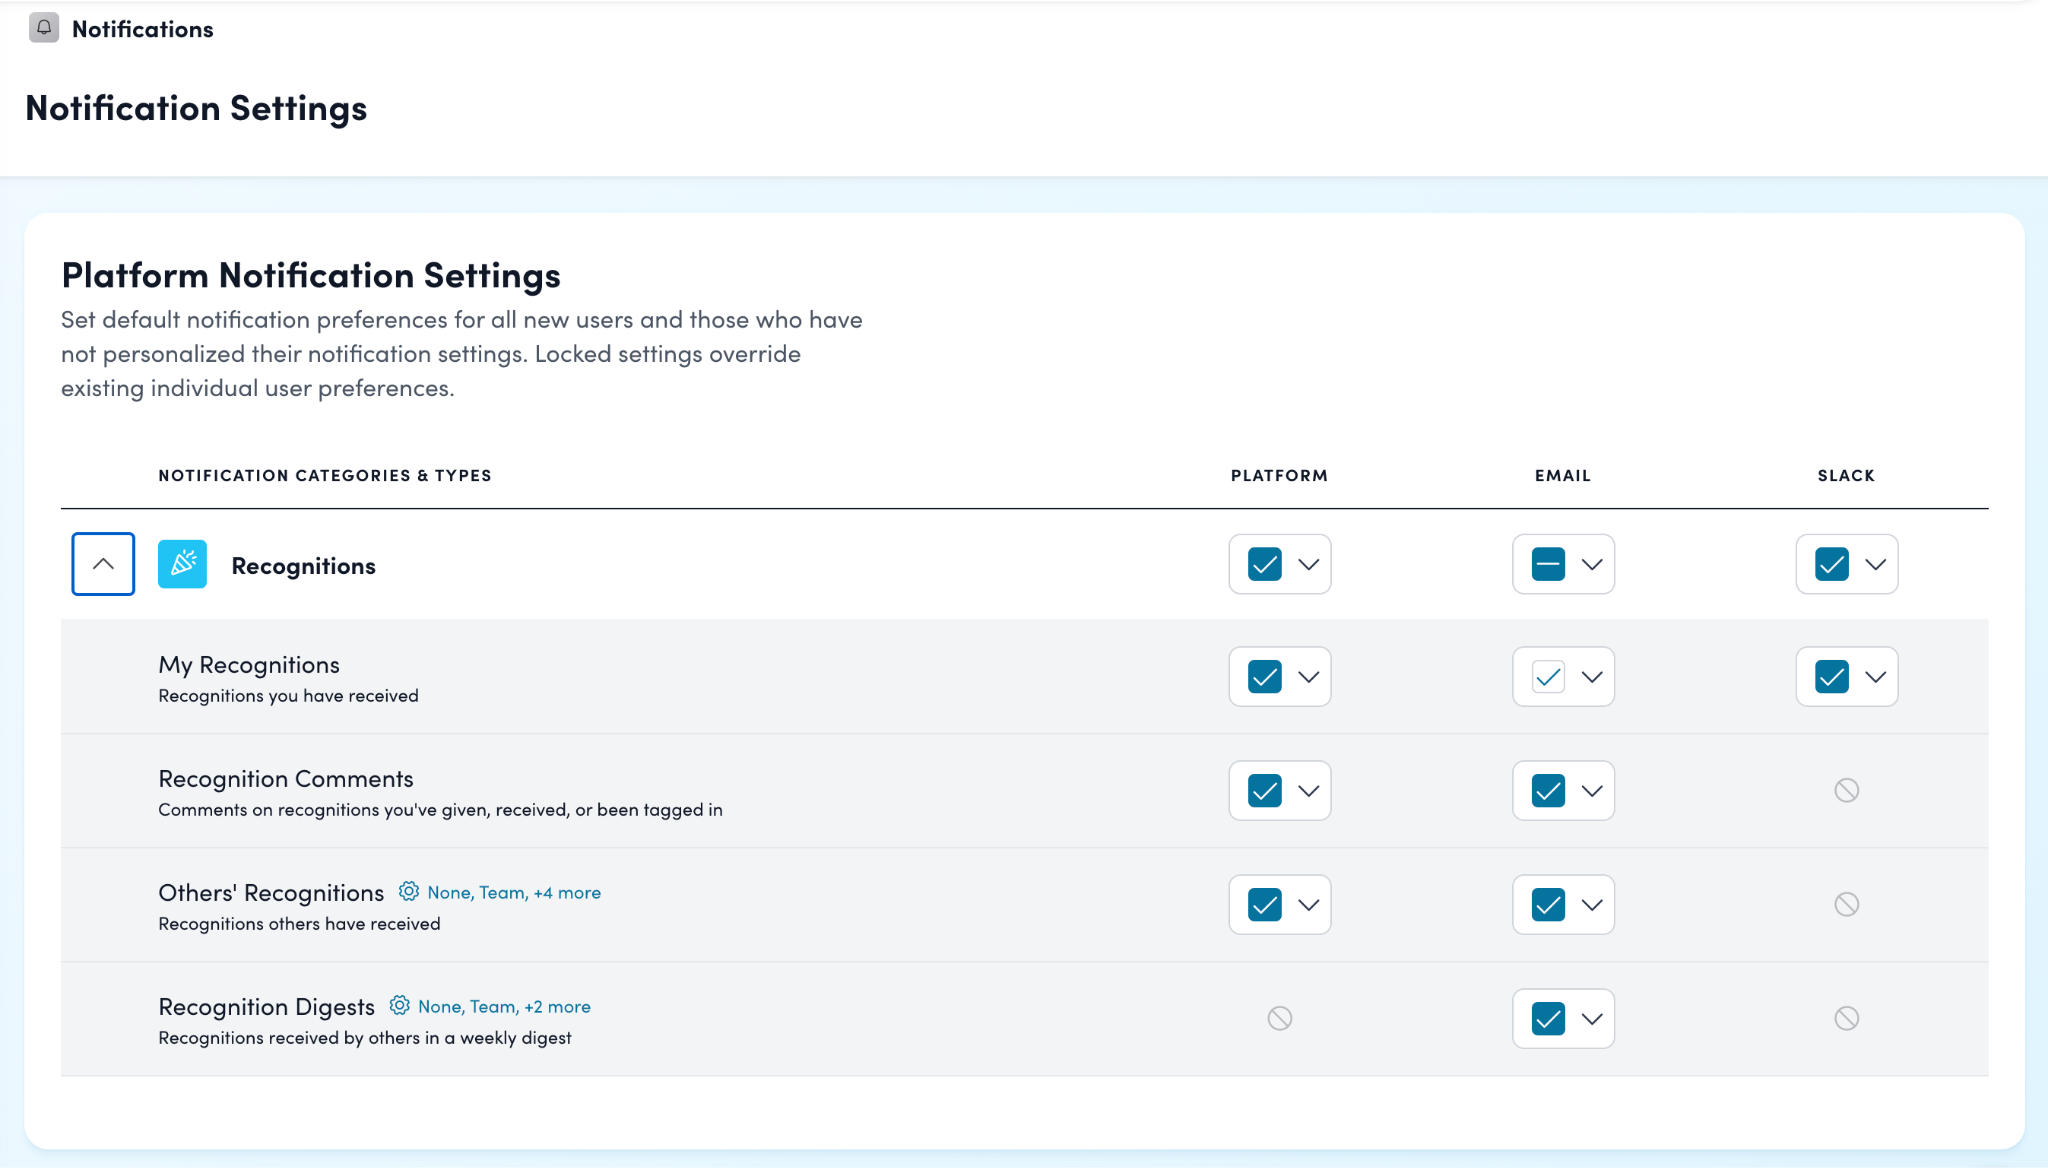This screenshot has width=2048, height=1168.
Task: Toggle the Recognitions category Slack checkbox
Action: click(x=1831, y=564)
